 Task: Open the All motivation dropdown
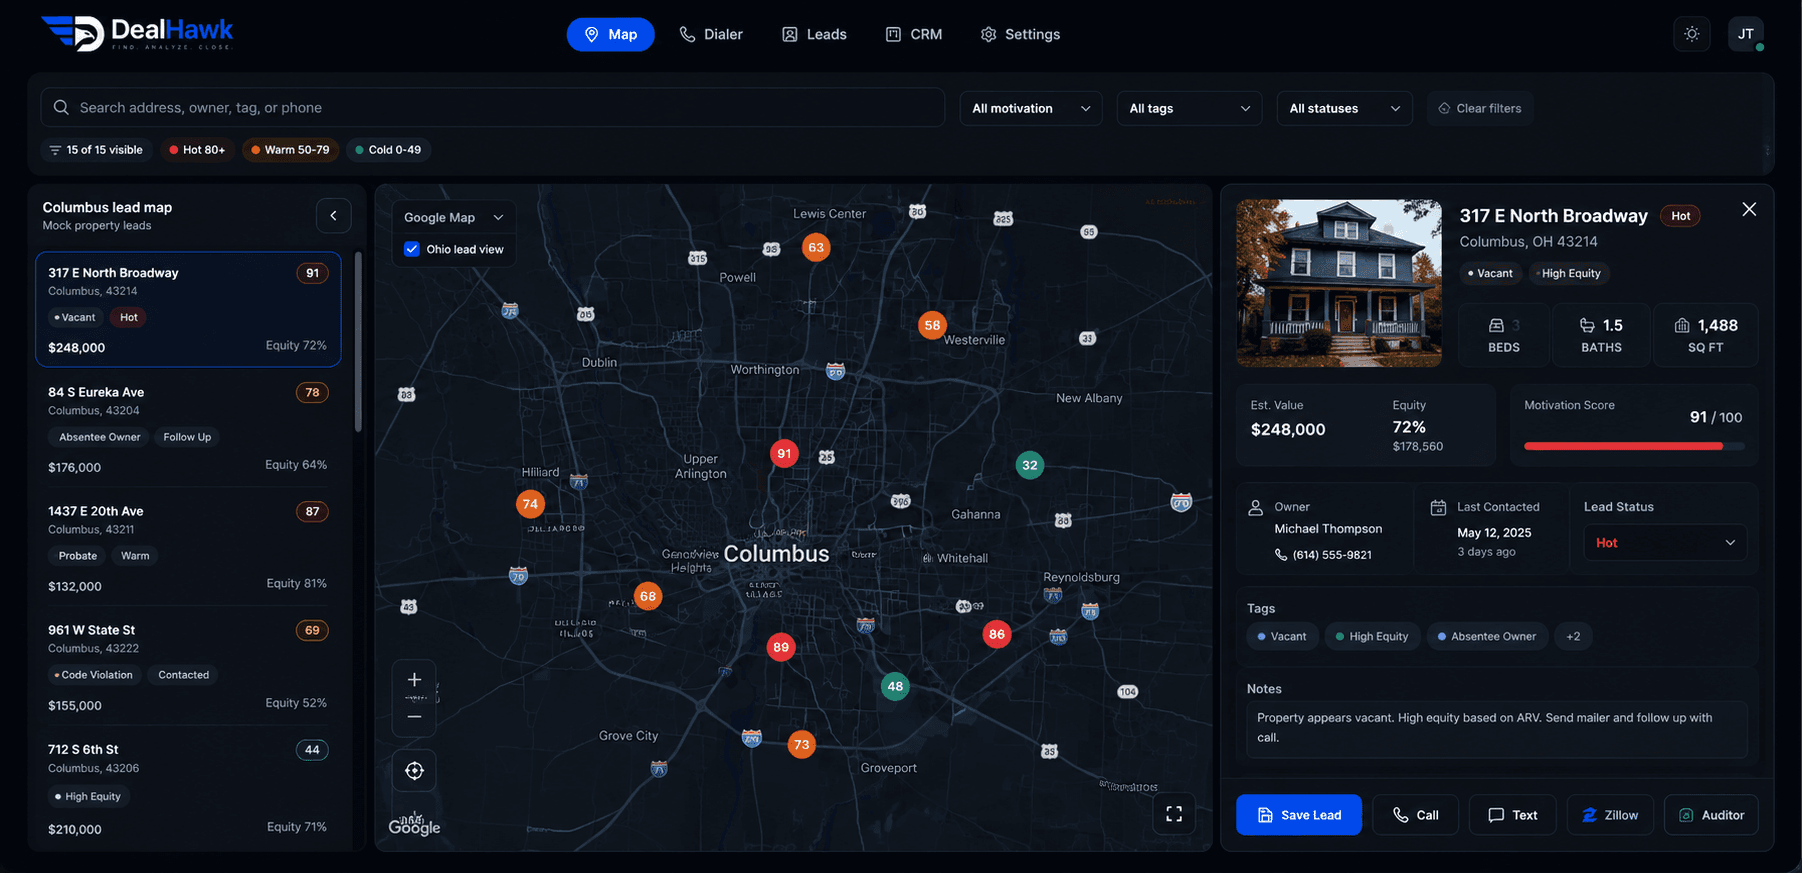pos(1031,108)
